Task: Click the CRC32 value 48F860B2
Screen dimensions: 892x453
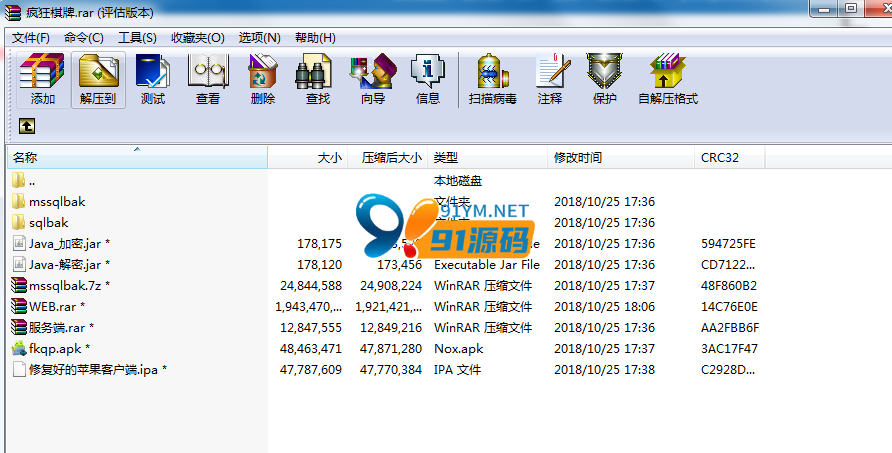Action: [729, 286]
